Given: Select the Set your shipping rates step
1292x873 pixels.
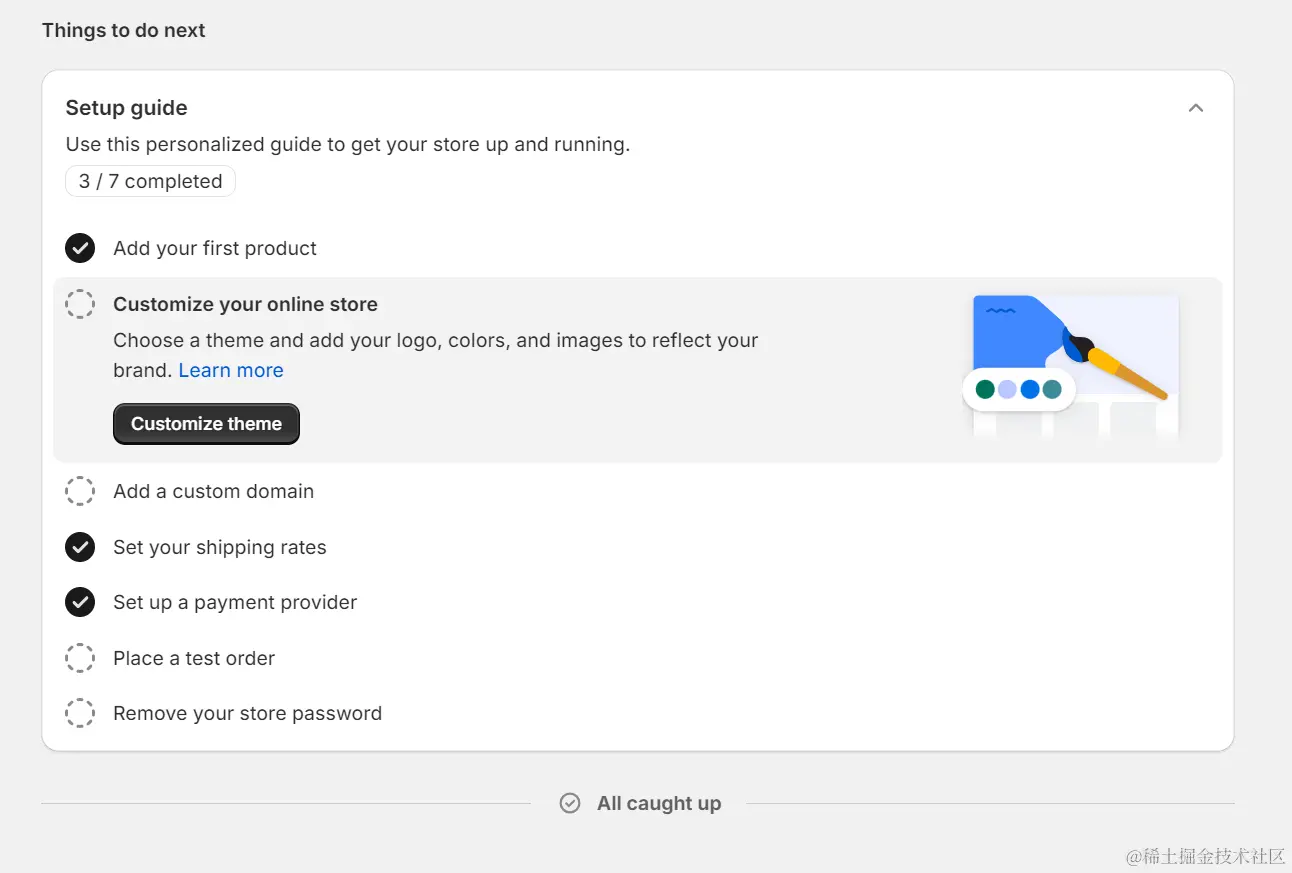Looking at the screenshot, I should [219, 547].
